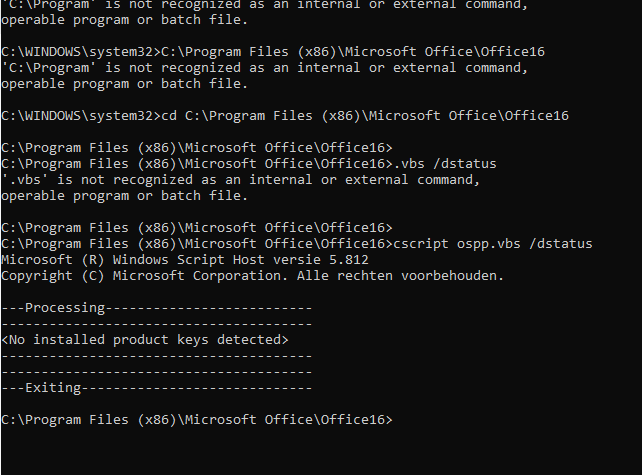Click the '.vbs /dstatus' command text
Image resolution: width=642 pixels, height=475 pixels.
point(445,164)
